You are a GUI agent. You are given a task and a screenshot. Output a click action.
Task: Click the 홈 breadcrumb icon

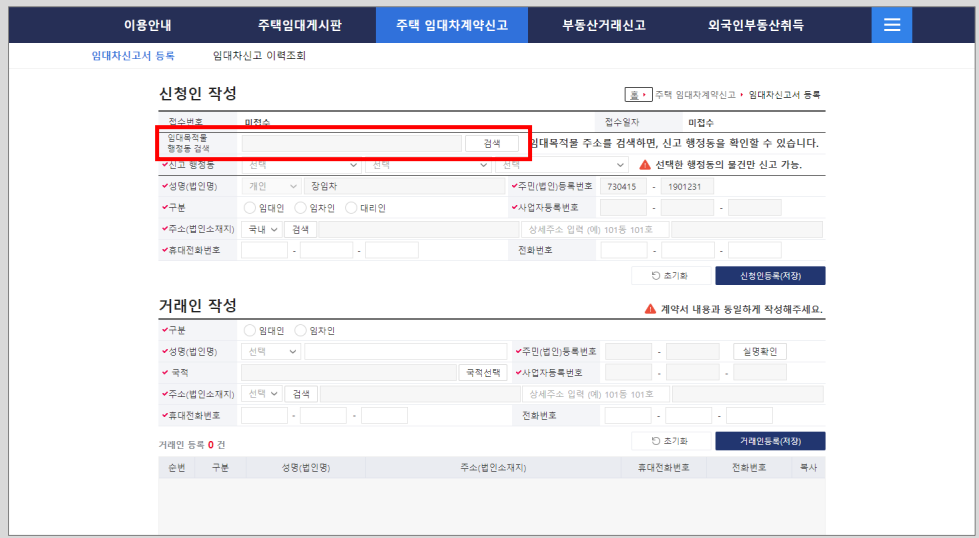click(638, 95)
